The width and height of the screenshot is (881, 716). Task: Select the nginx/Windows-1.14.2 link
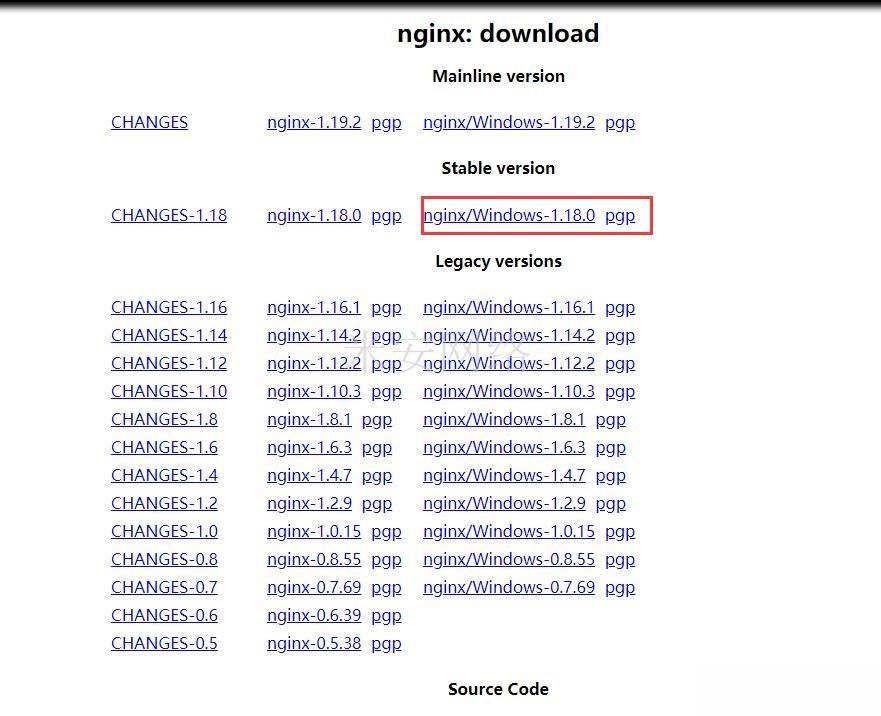point(509,336)
